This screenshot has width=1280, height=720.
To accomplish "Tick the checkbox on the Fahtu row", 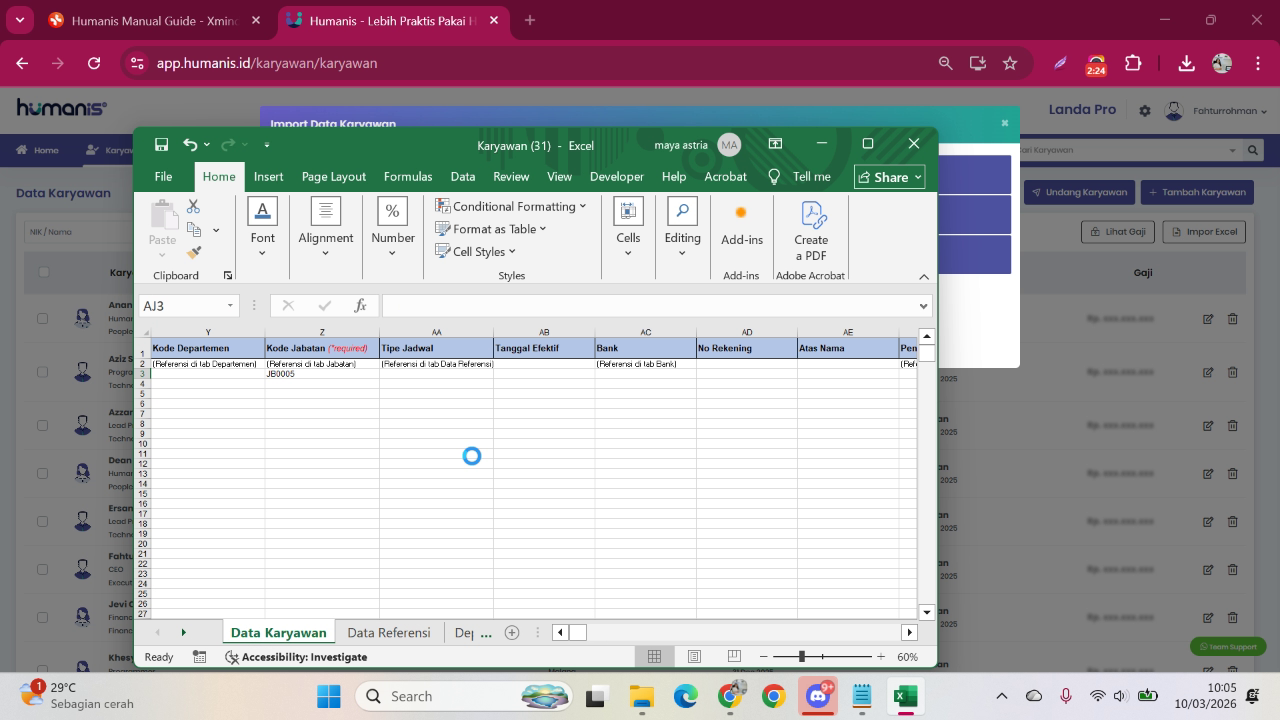I will [42, 569].
